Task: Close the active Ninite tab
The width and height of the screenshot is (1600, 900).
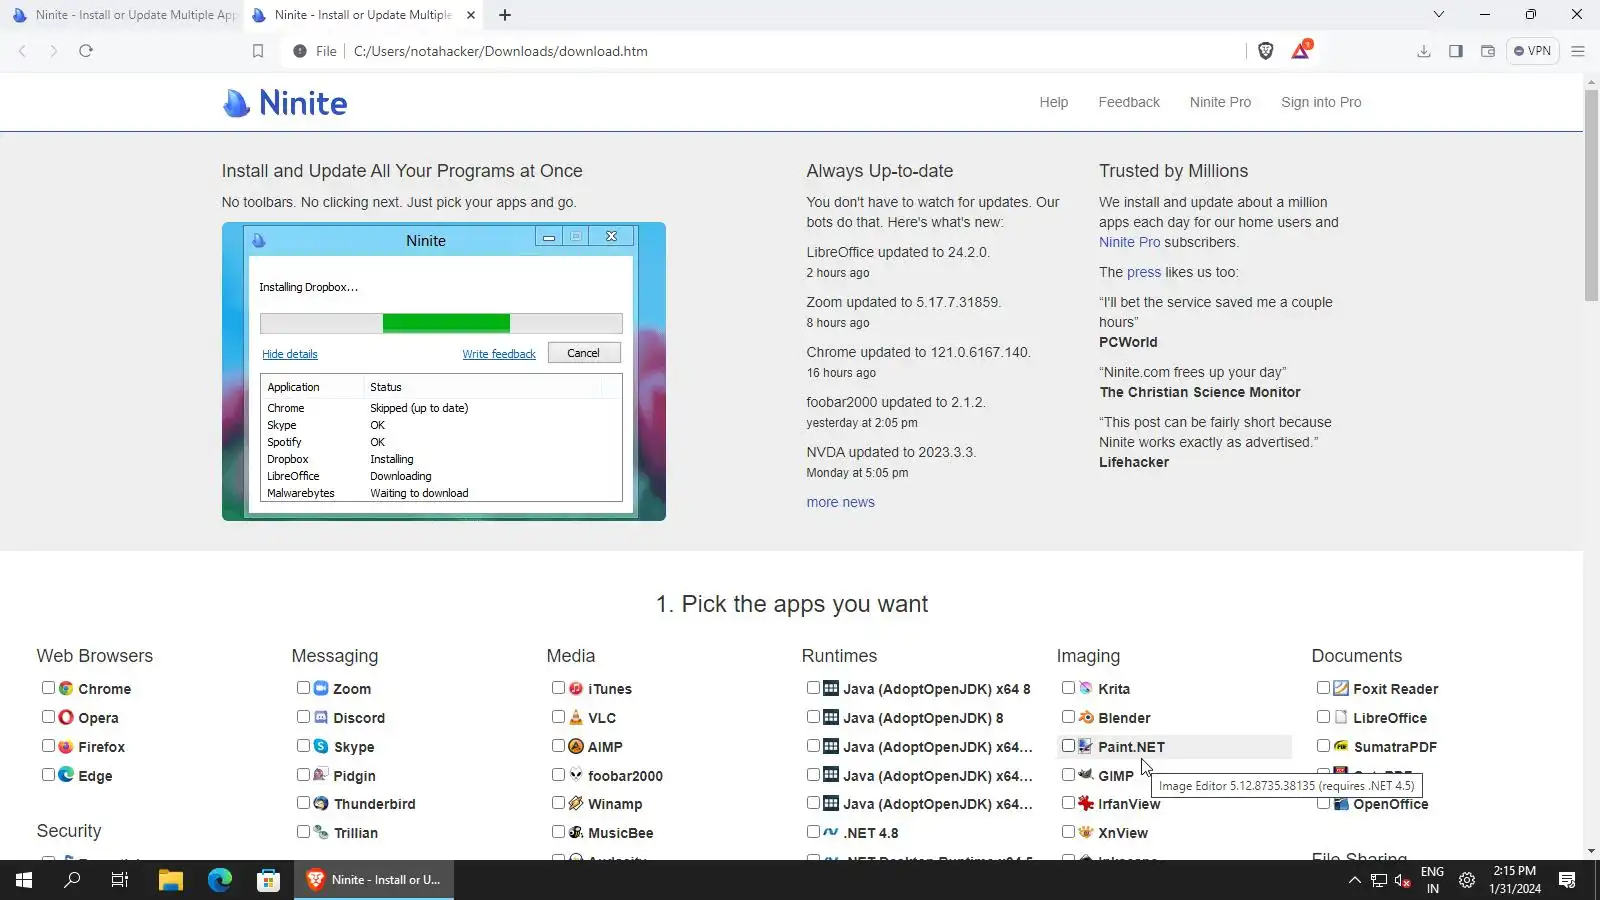Action: point(471,15)
